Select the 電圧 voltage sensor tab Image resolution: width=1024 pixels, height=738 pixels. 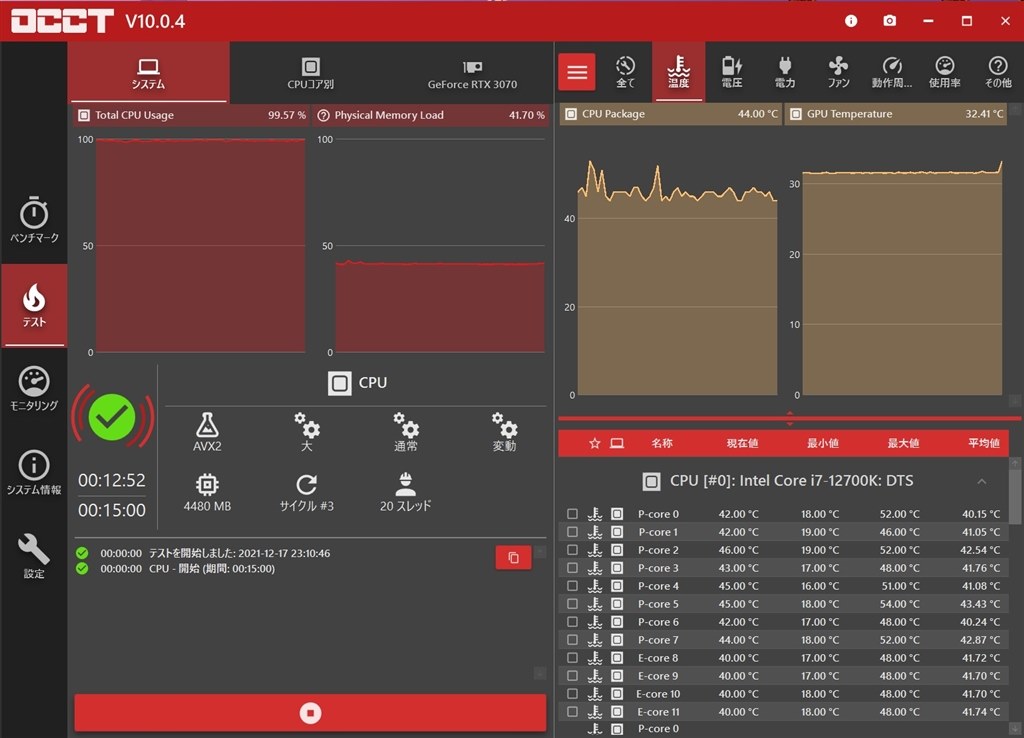[731, 72]
